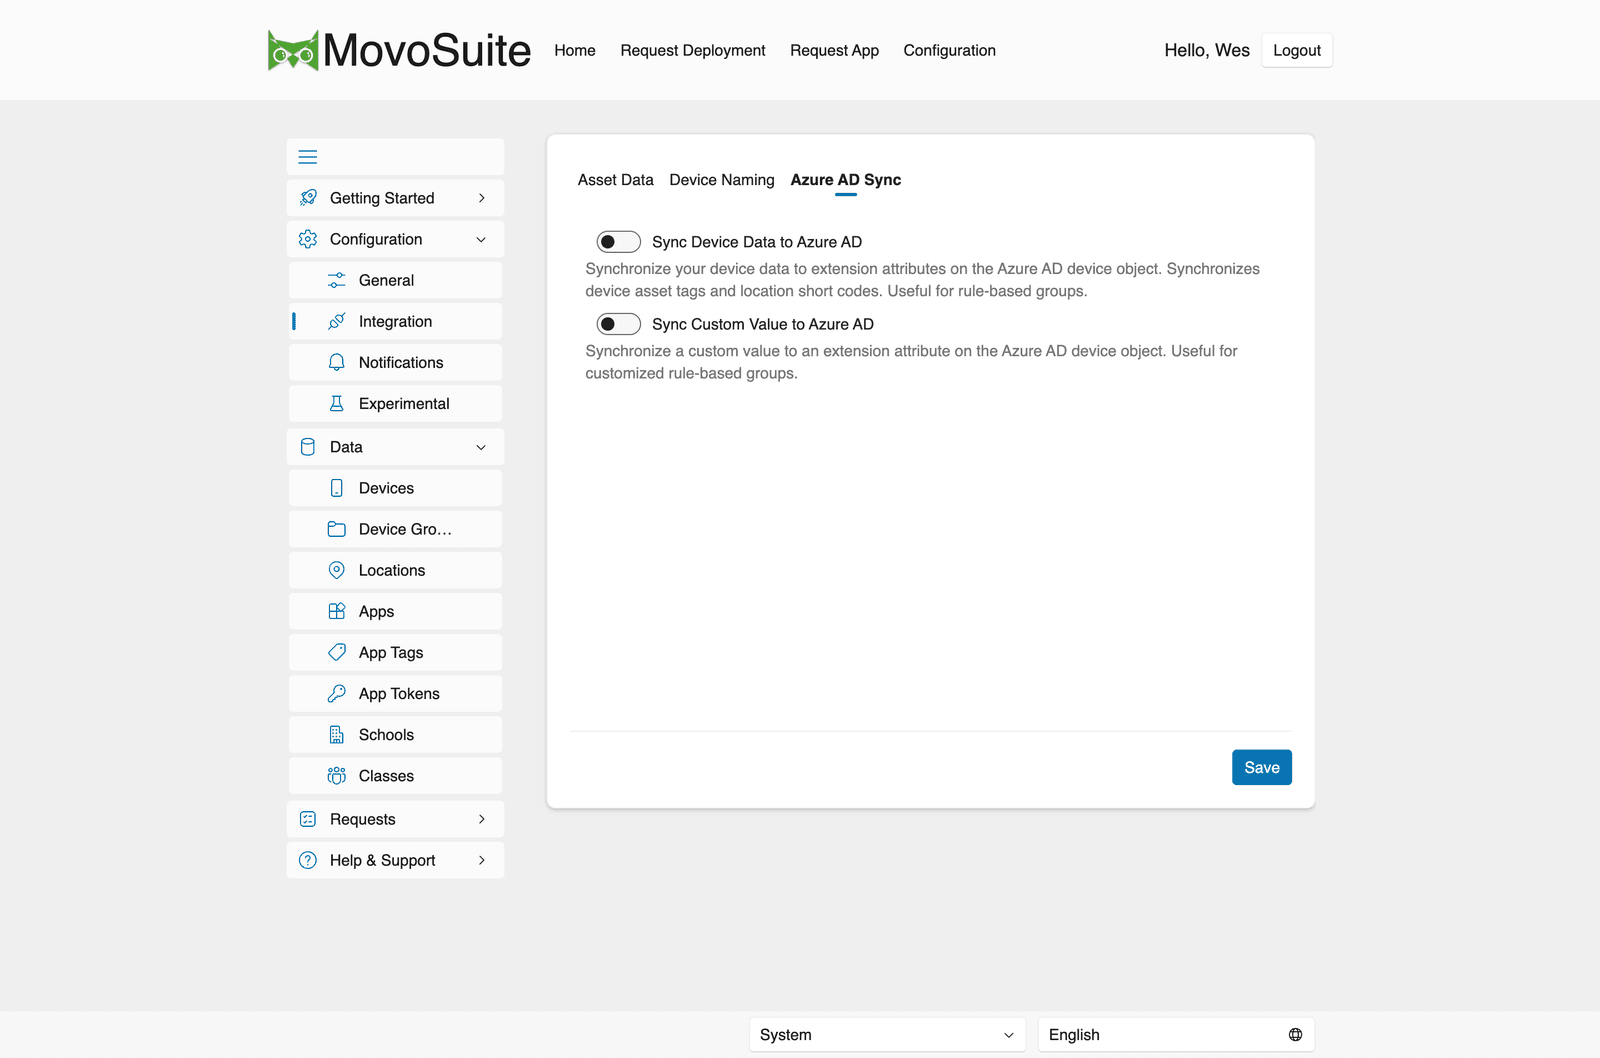Switch to the Device Naming tab

722,180
